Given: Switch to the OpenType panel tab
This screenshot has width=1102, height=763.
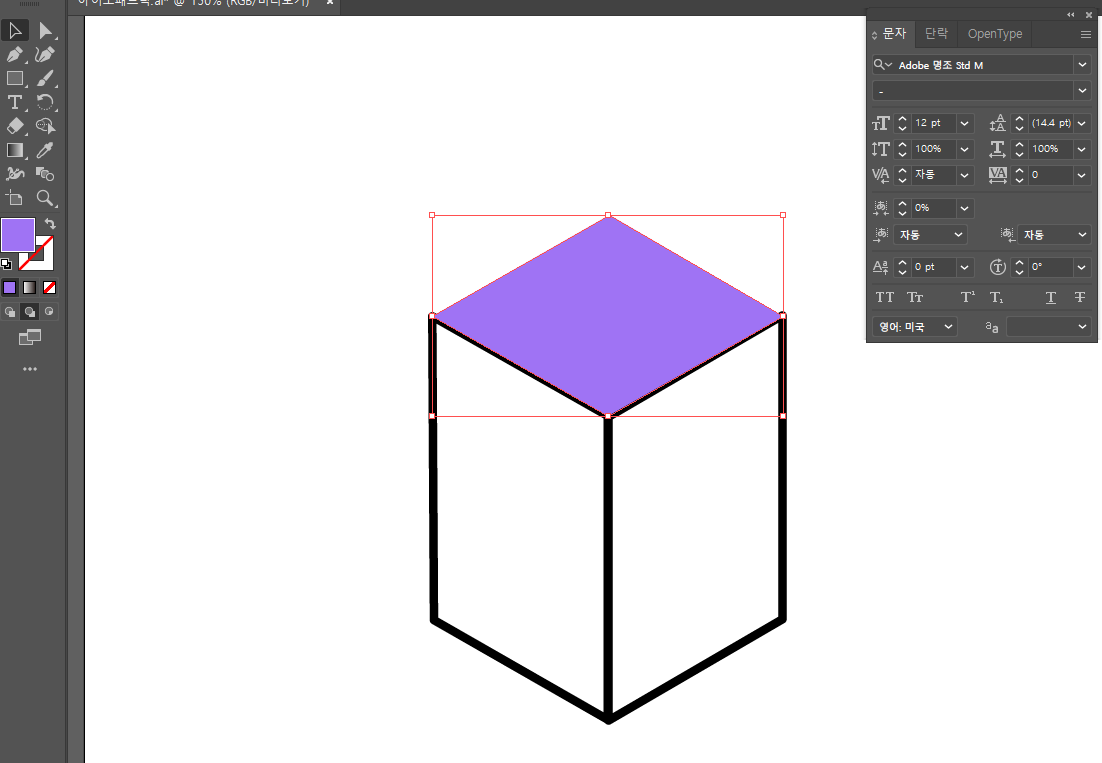Looking at the screenshot, I should coord(994,33).
